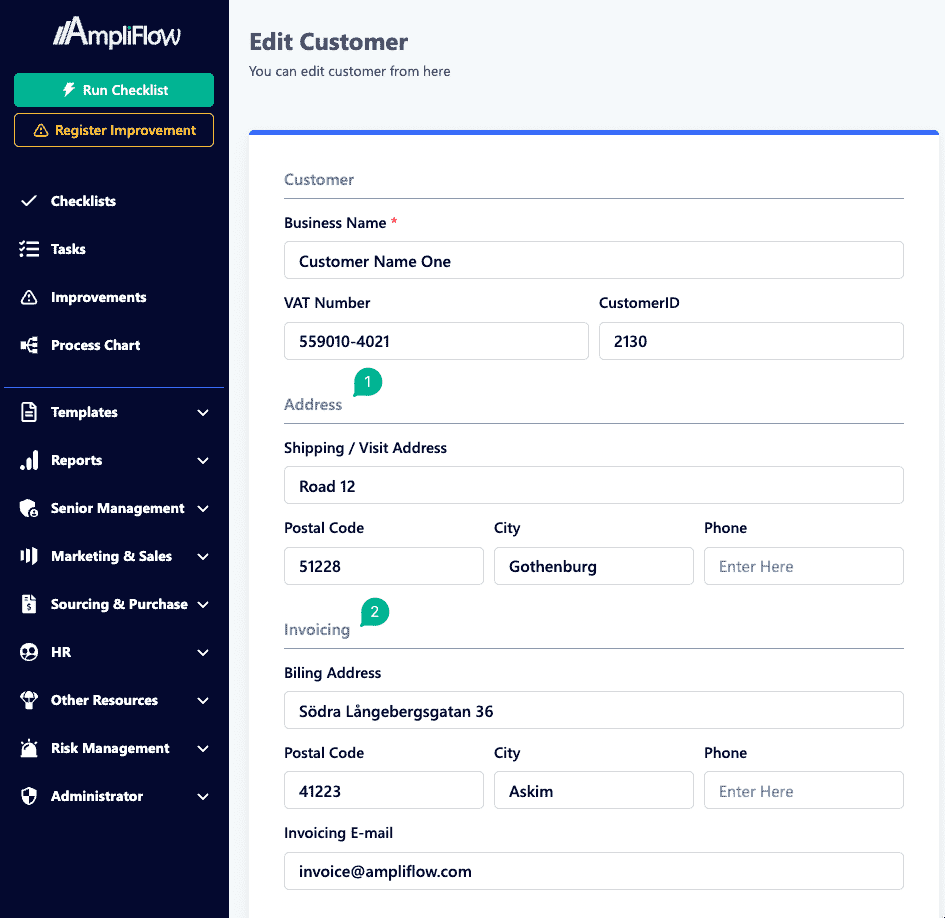Click the Reports bar chart icon
Image resolution: width=945 pixels, height=918 pixels.
click(29, 460)
